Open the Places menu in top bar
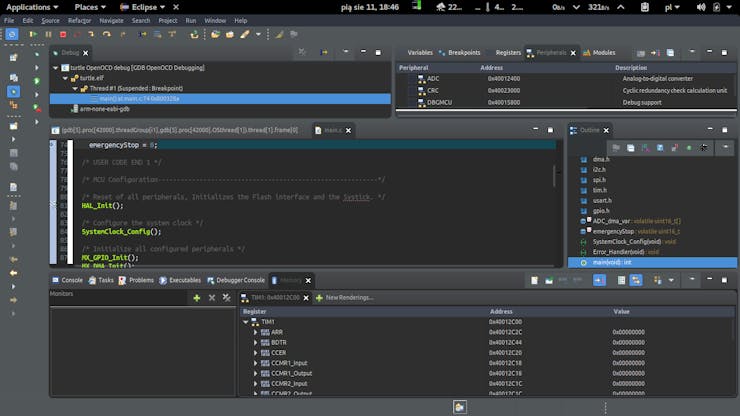Screen dimensions: 740x416 (x=90, y=7)
